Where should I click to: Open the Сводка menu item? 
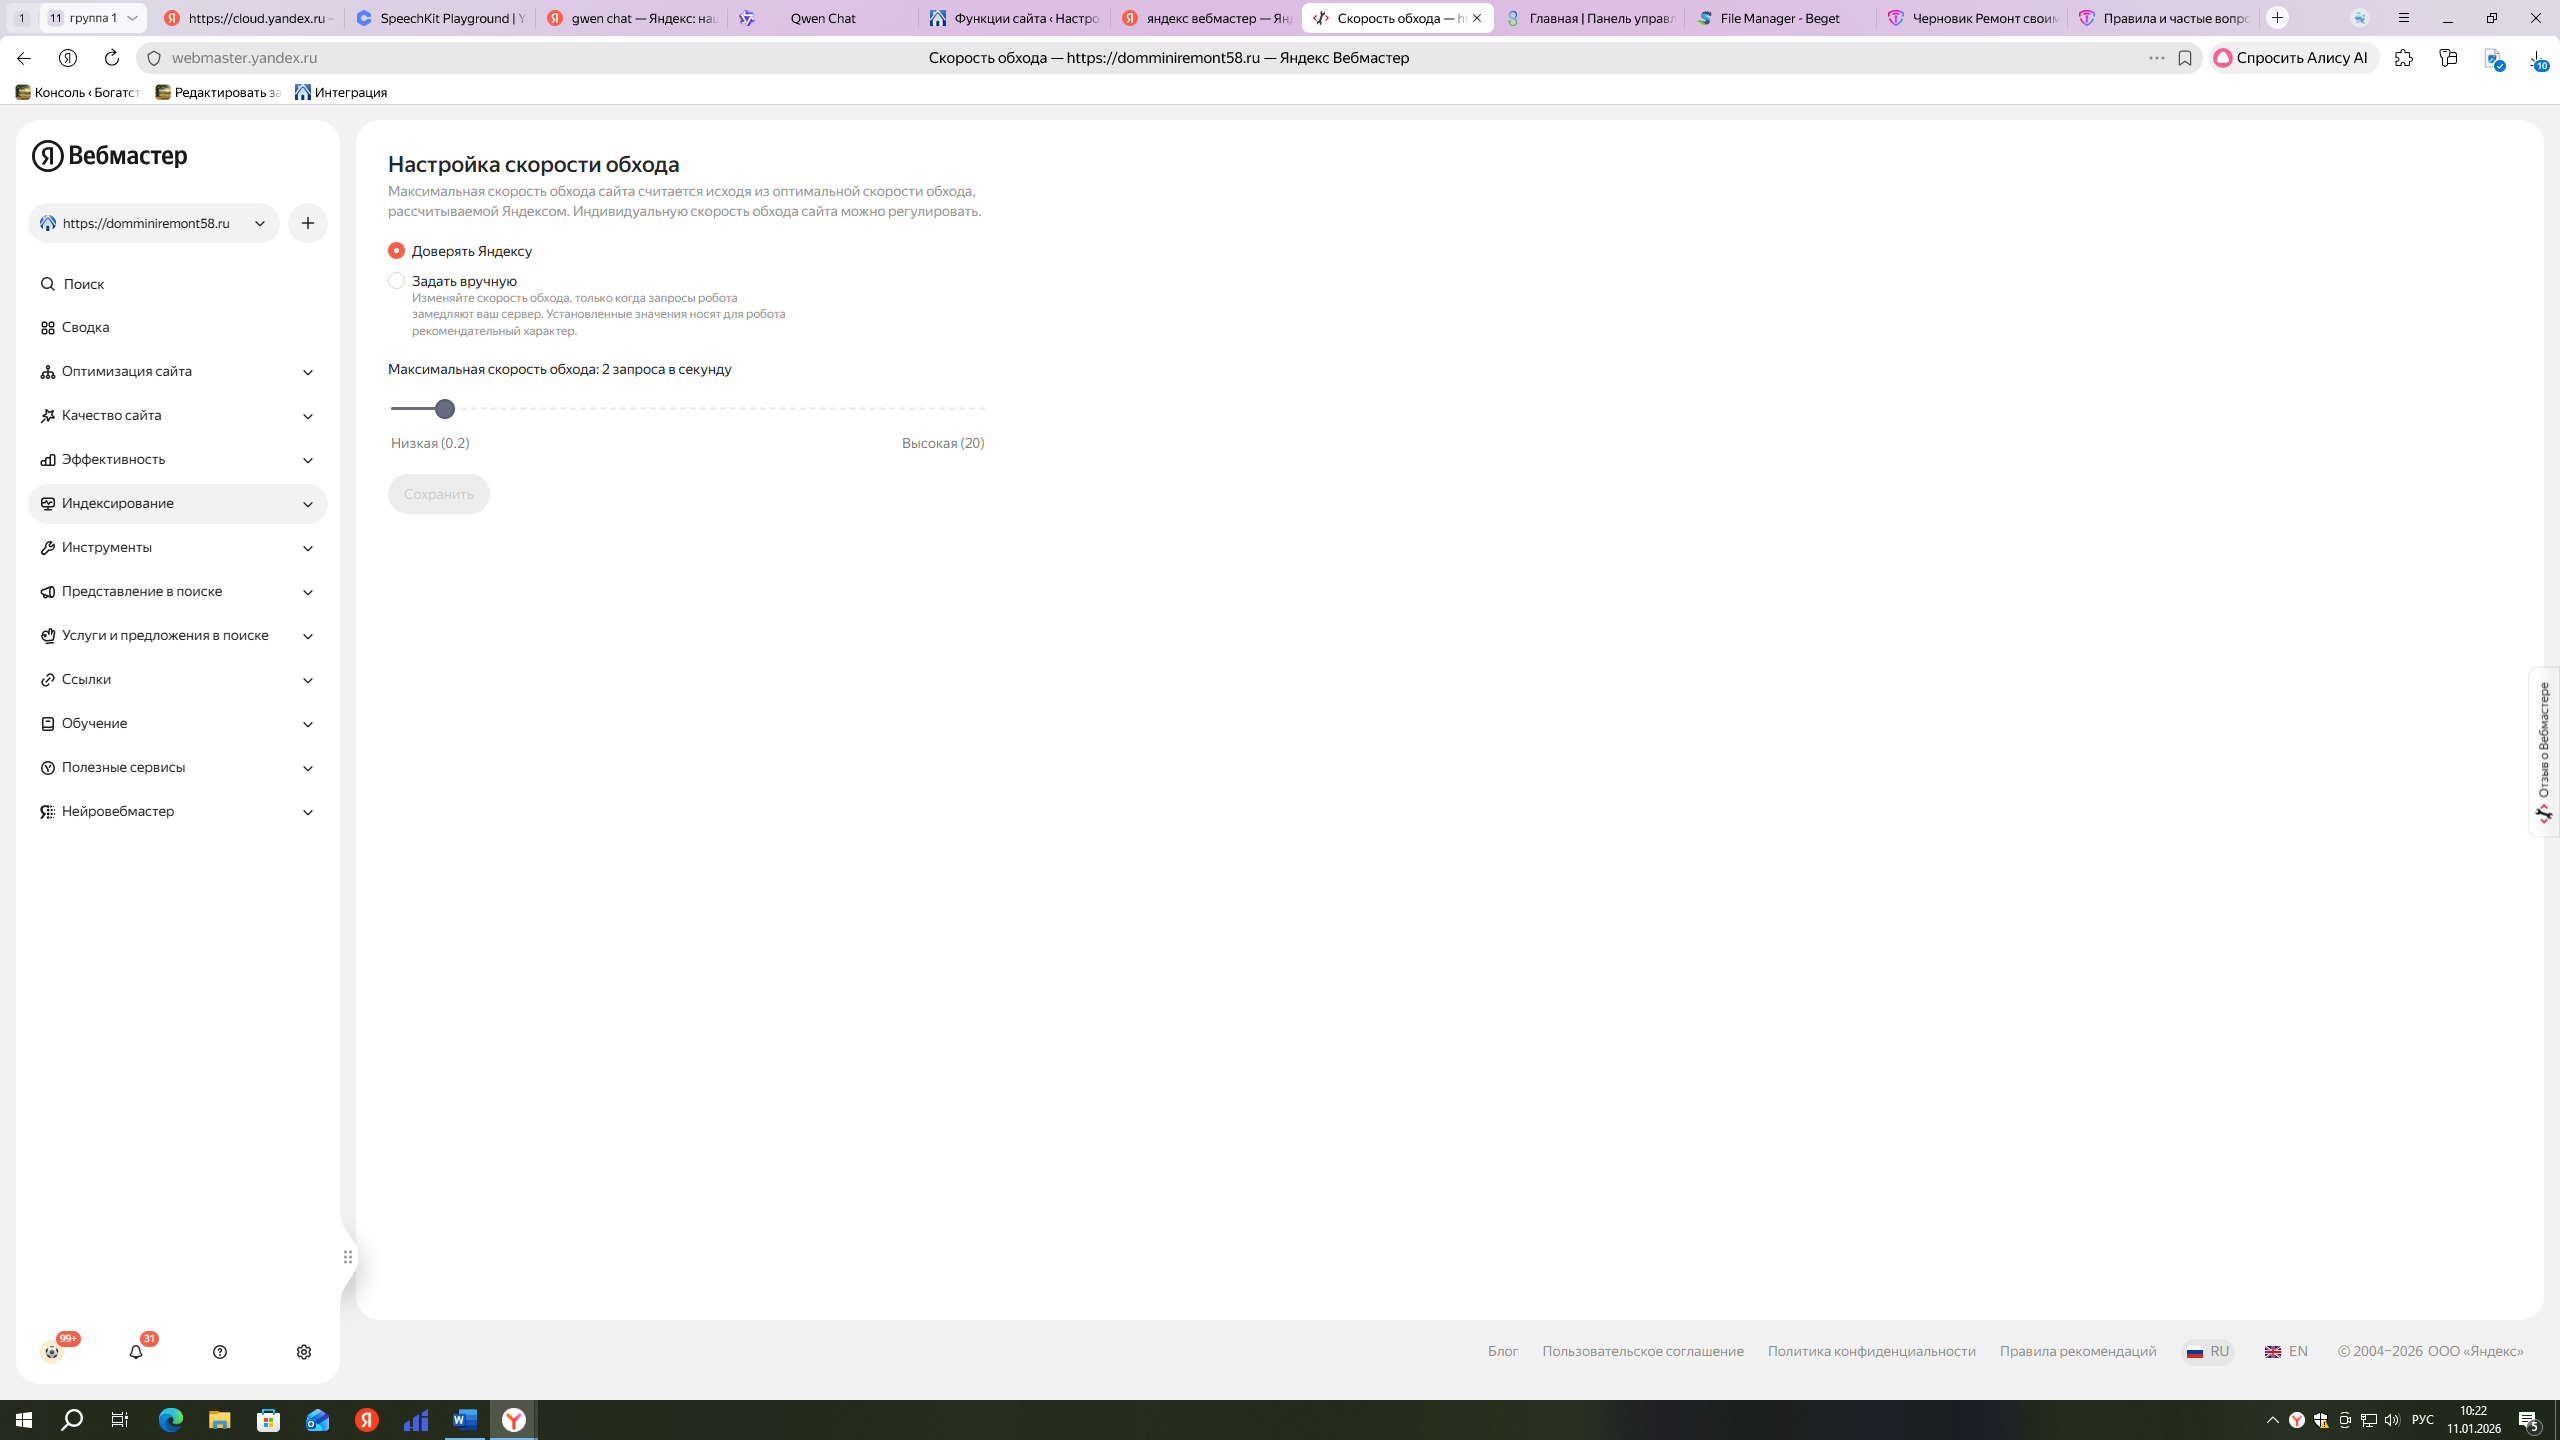tap(85, 328)
